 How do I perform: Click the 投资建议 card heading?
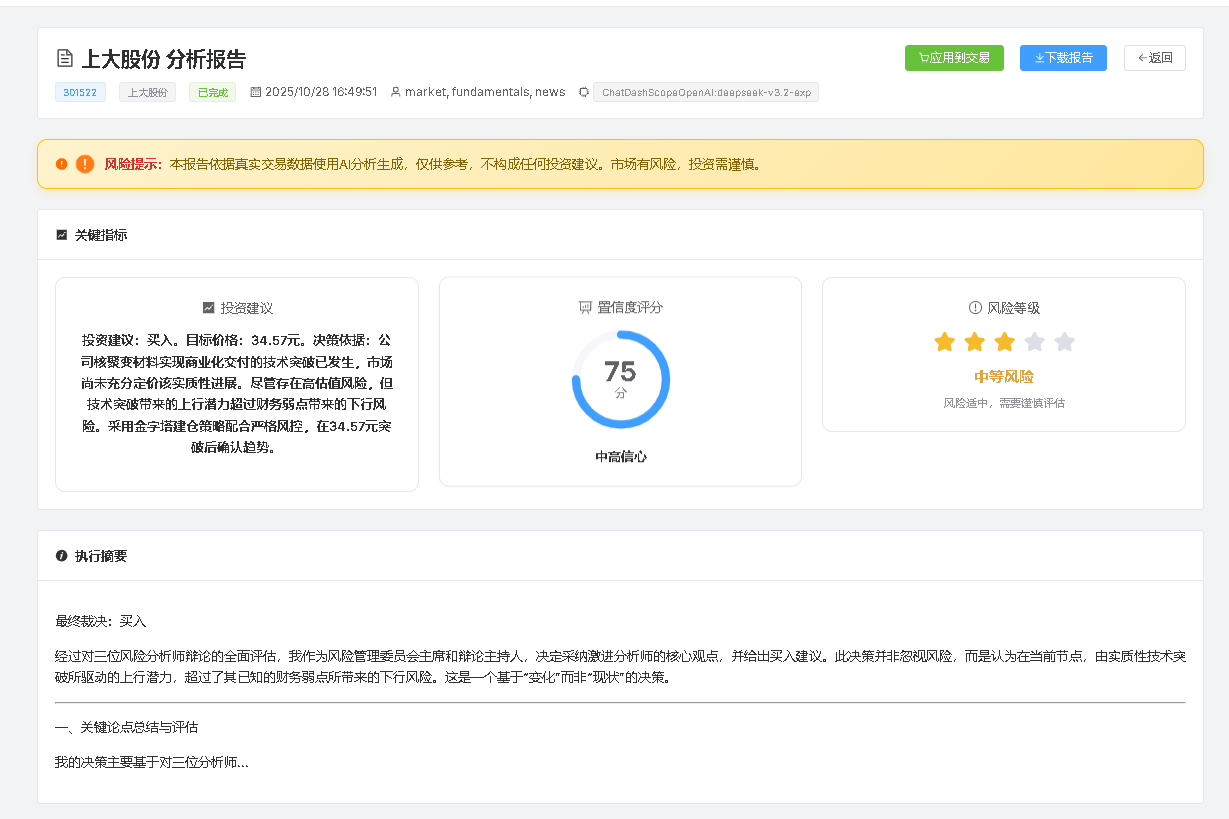click(247, 308)
